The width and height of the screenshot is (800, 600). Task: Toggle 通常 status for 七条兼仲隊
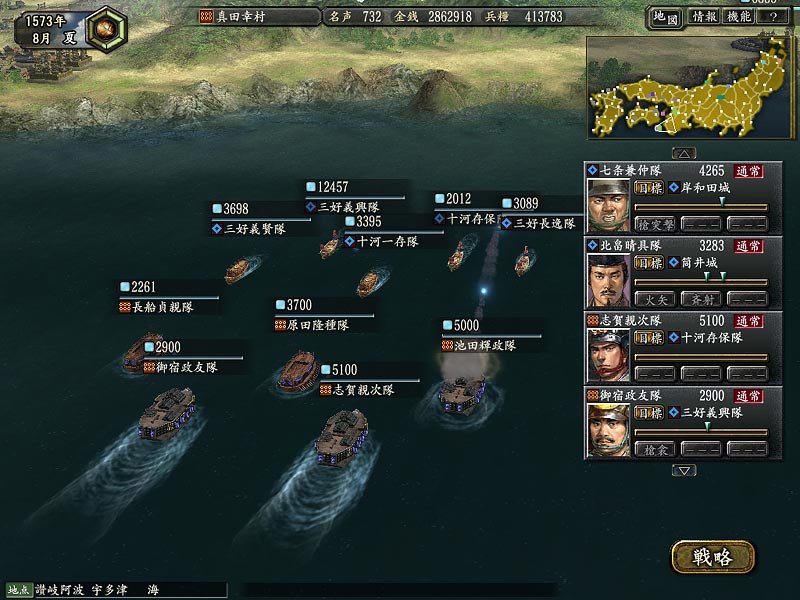pyautogui.click(x=748, y=171)
